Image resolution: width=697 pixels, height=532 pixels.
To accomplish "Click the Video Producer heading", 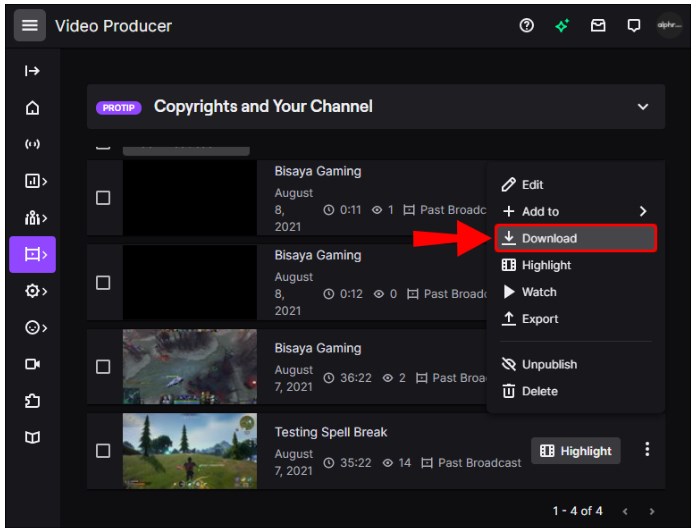I will pos(113,26).
